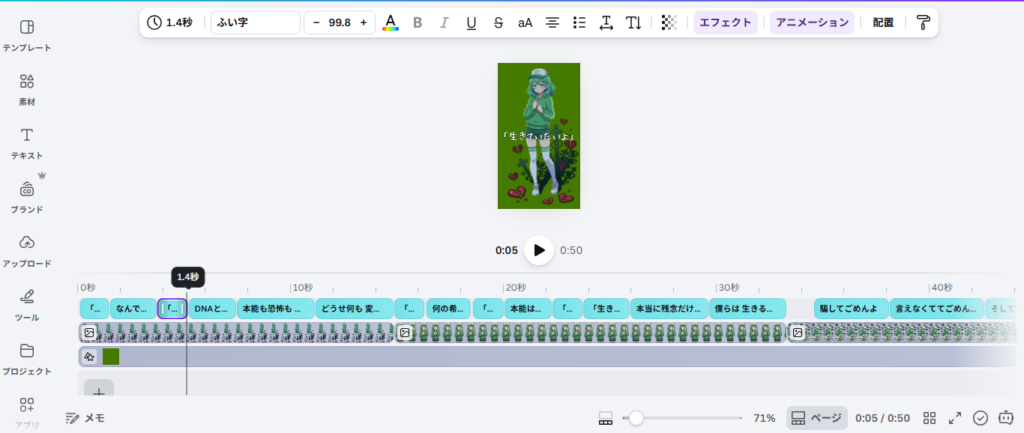Select the テキスト (Text) sidebar tool
The width and height of the screenshot is (1024, 433).
point(27,142)
